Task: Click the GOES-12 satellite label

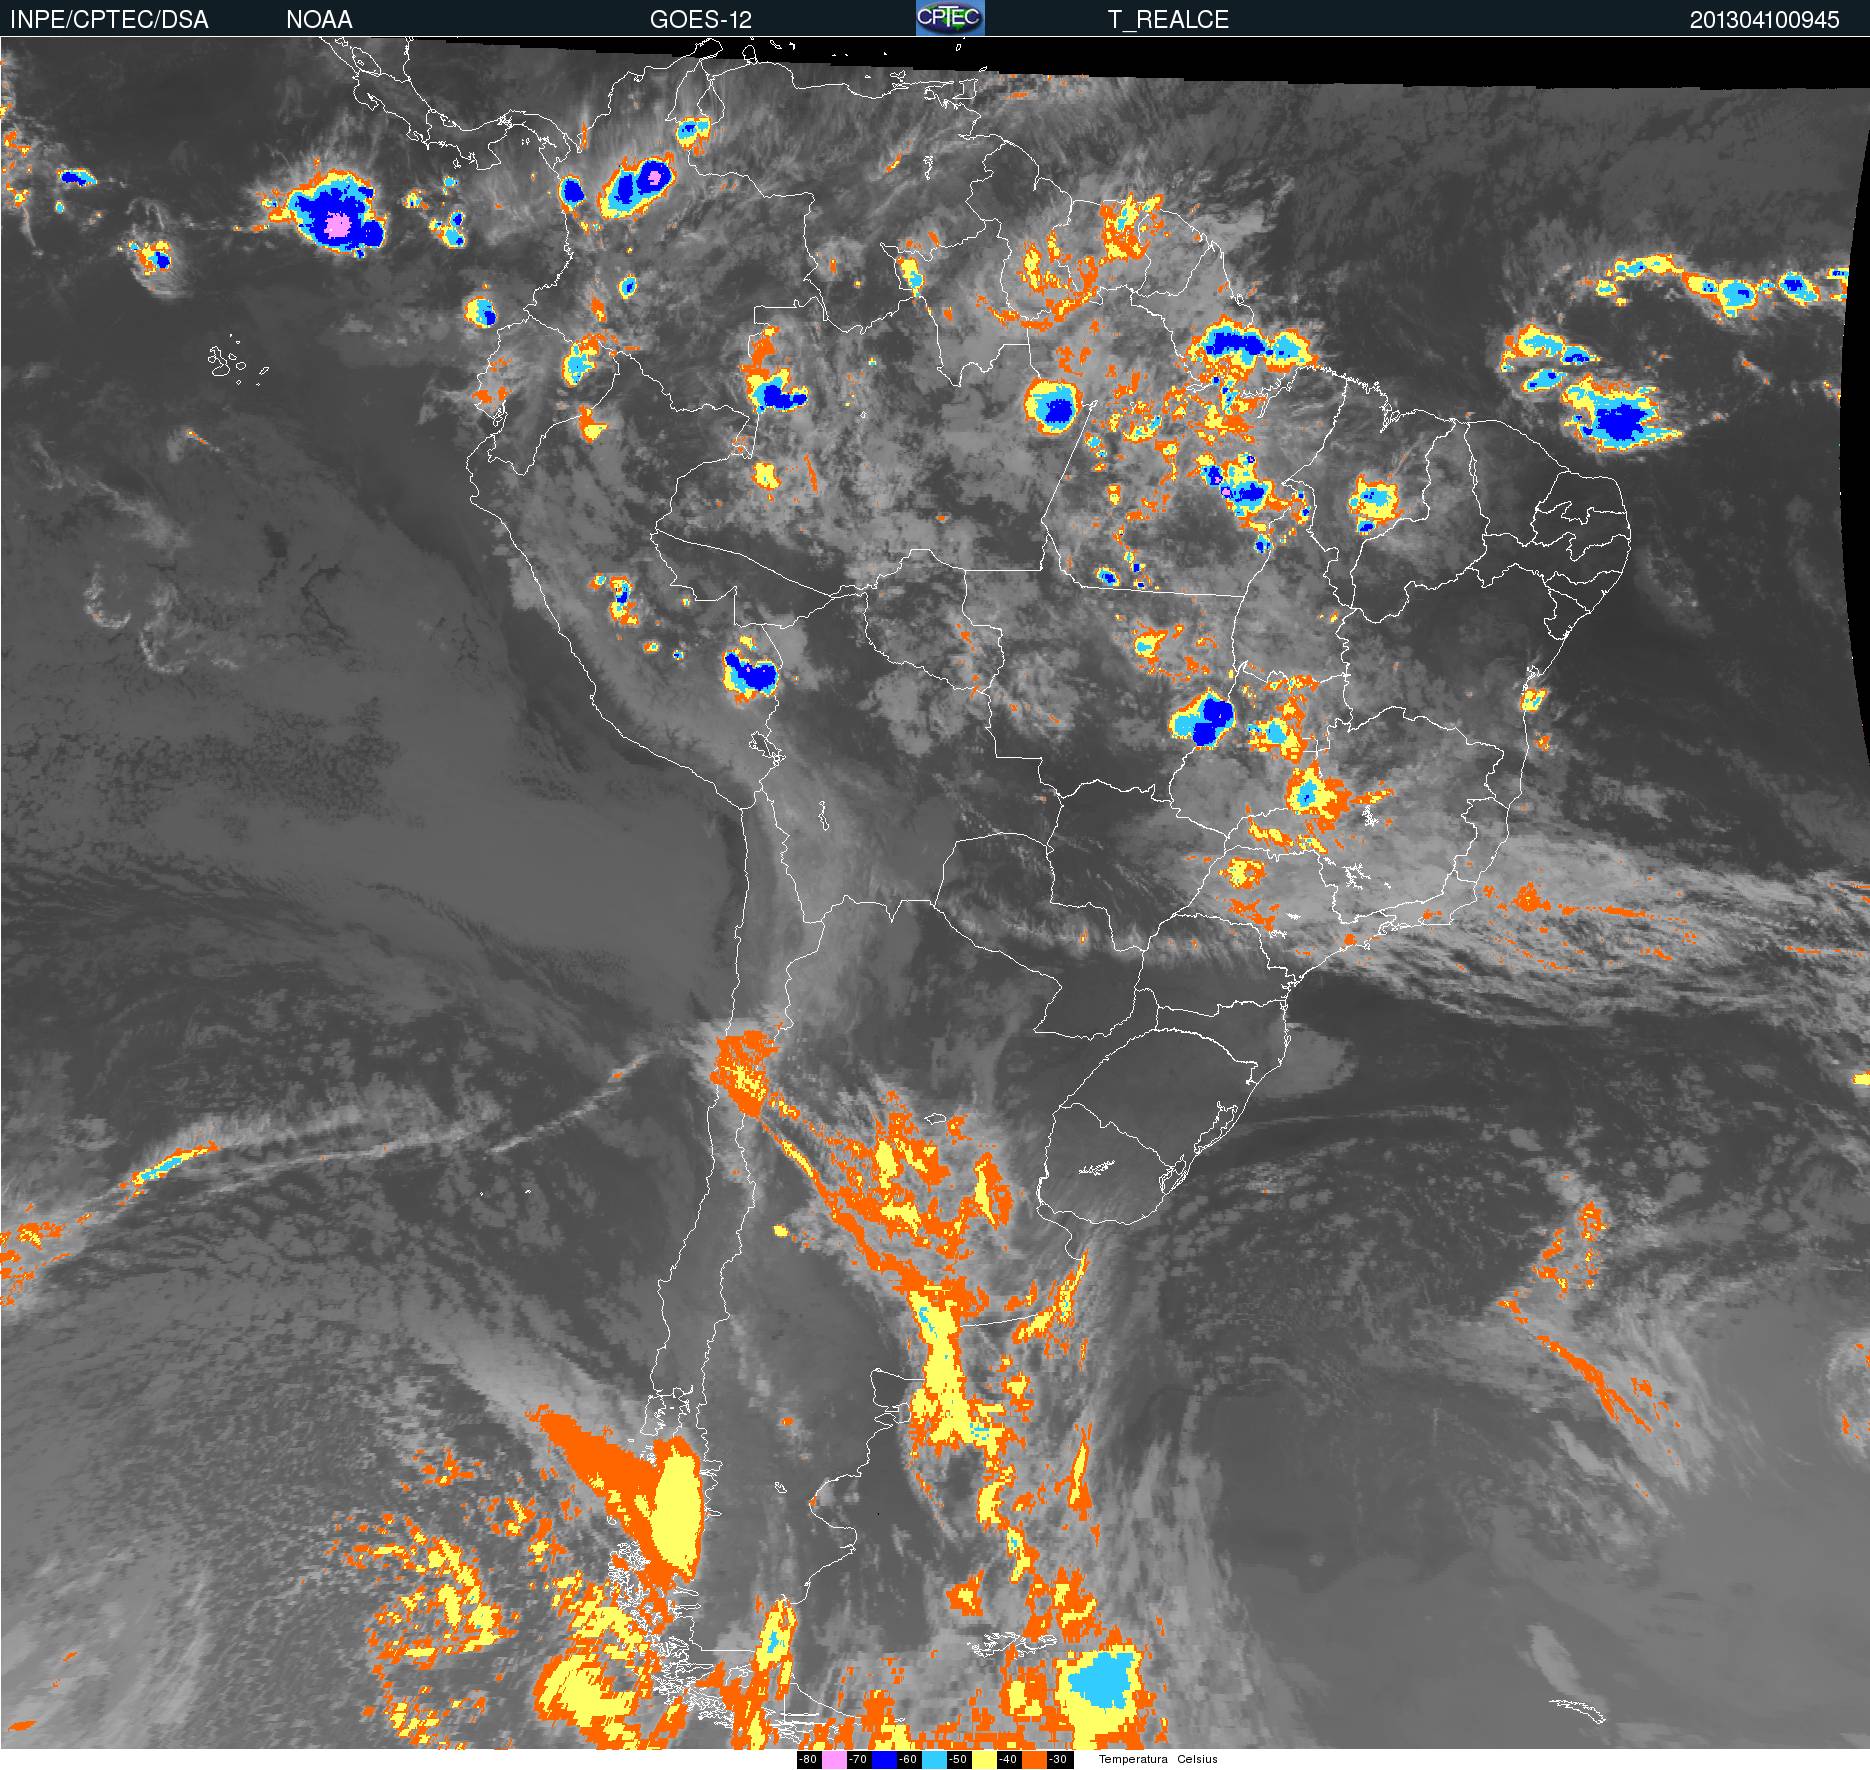Action: tap(701, 19)
